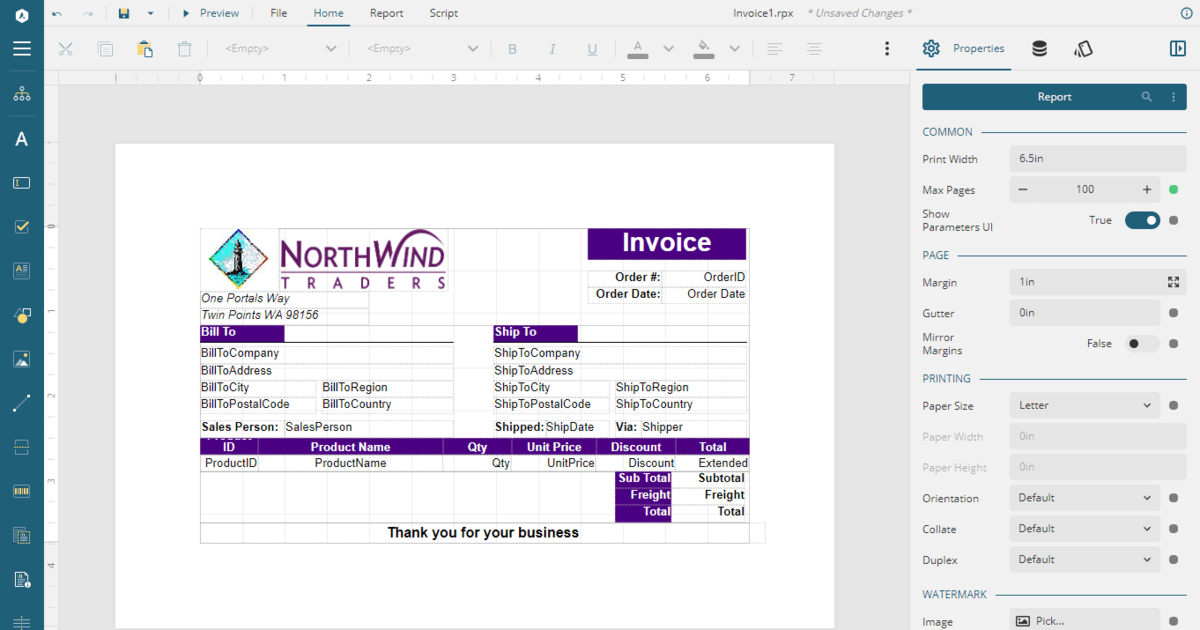Toggle Show Parameters UI switch off

[x=1142, y=220]
